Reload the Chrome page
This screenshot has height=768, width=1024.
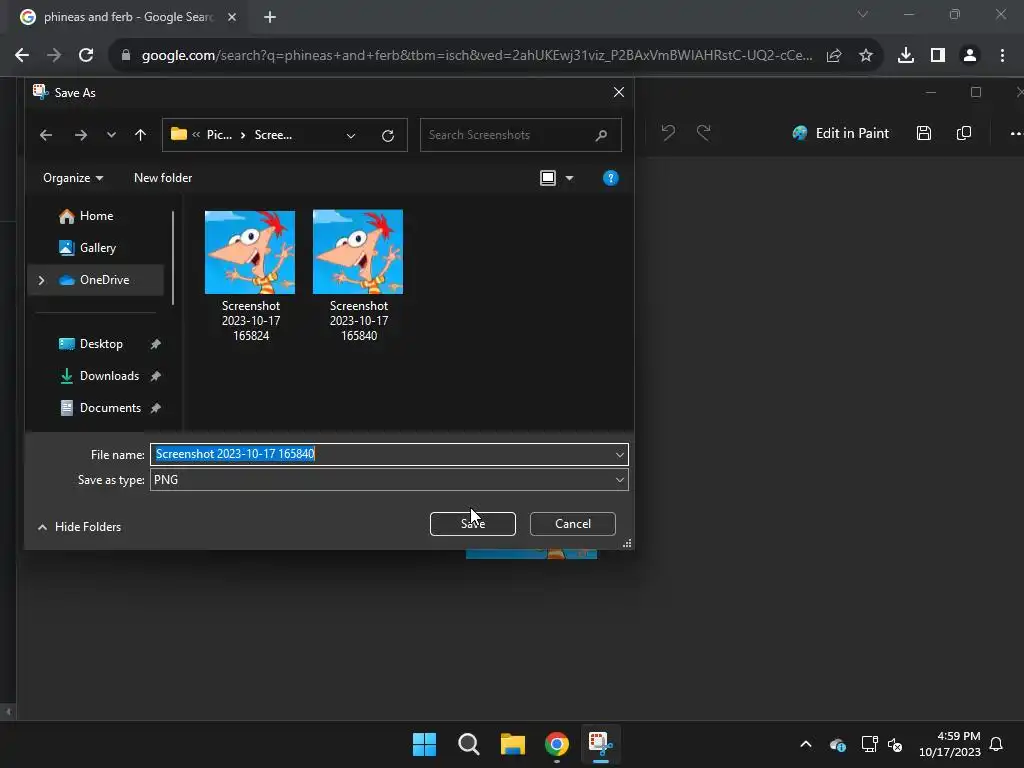click(x=86, y=56)
